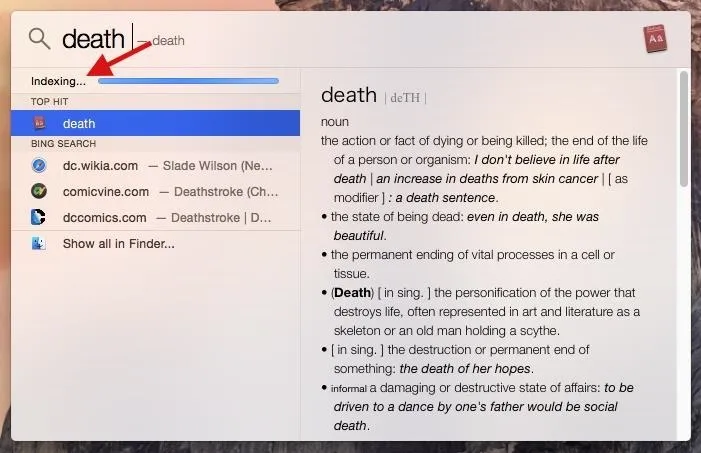The height and width of the screenshot is (453, 701).
Task: Click the deTH pronunciation text
Action: tap(405, 97)
